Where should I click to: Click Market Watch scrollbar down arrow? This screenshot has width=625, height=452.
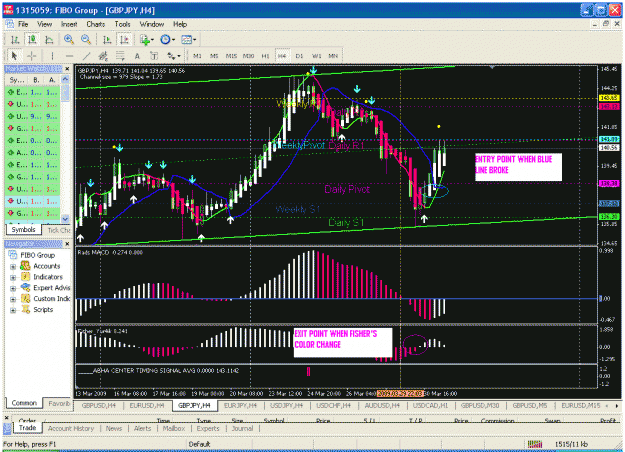[x=65, y=219]
